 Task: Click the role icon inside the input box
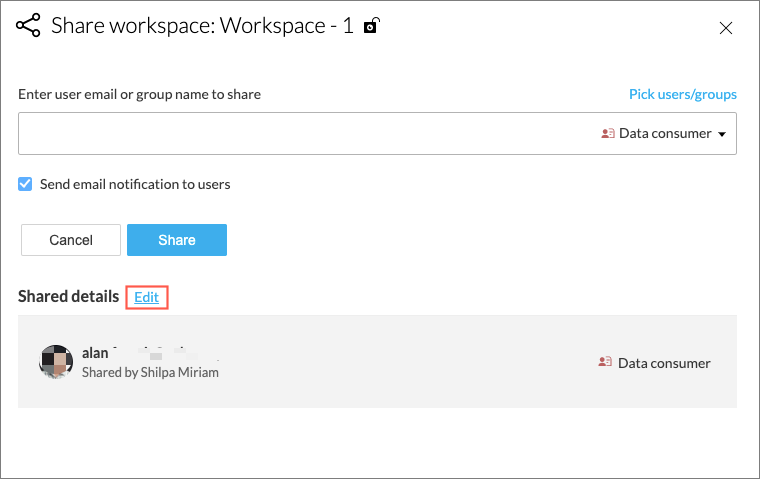[607, 134]
